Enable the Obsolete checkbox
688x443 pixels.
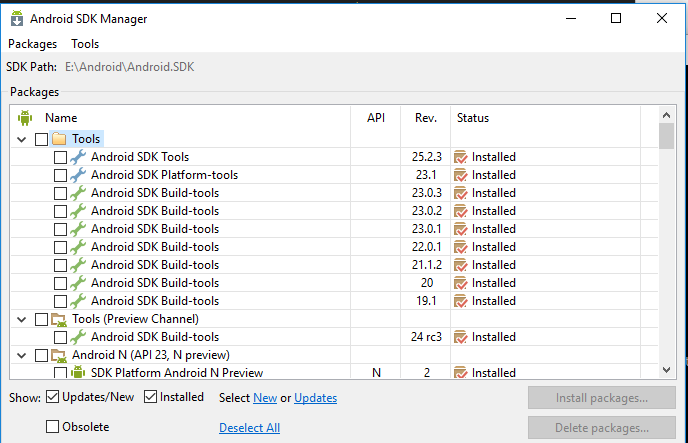pos(52,426)
